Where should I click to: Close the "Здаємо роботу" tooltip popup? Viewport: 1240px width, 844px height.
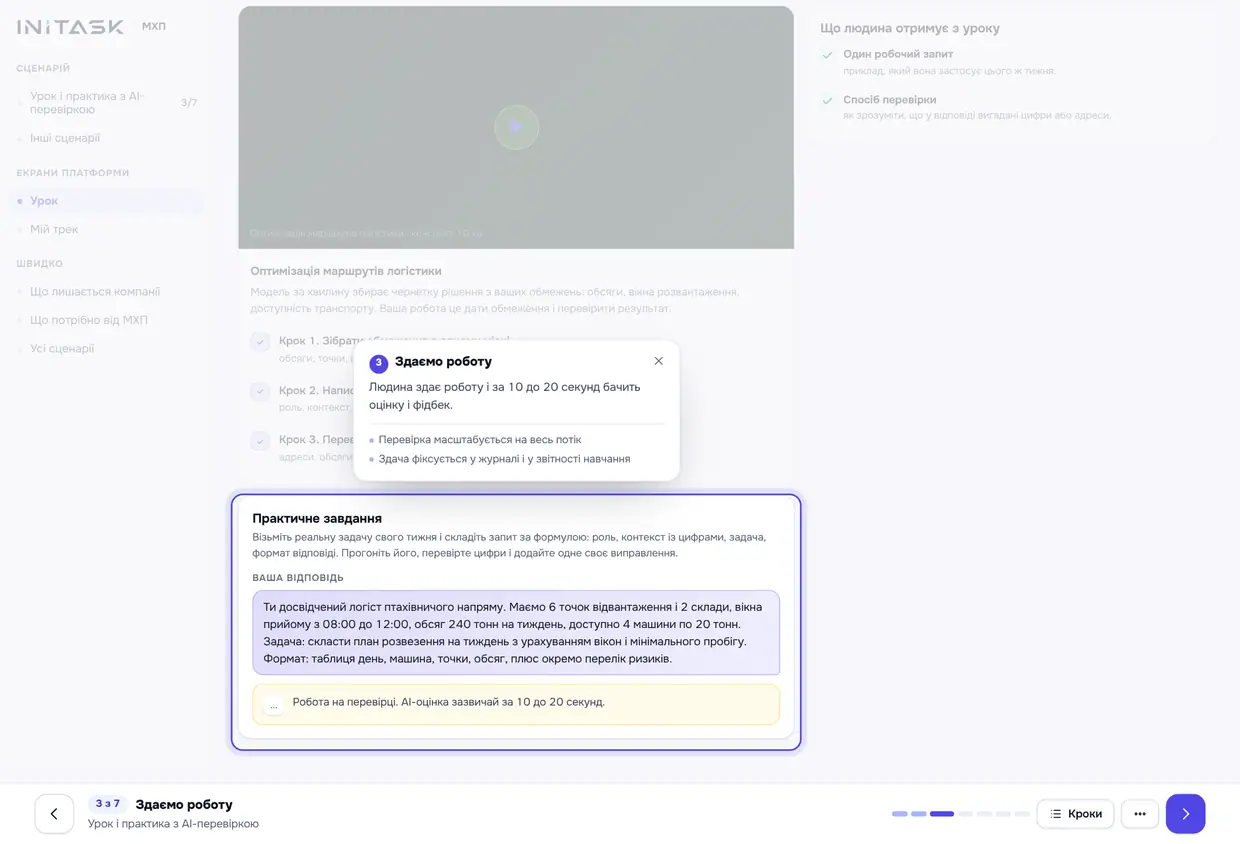658,361
